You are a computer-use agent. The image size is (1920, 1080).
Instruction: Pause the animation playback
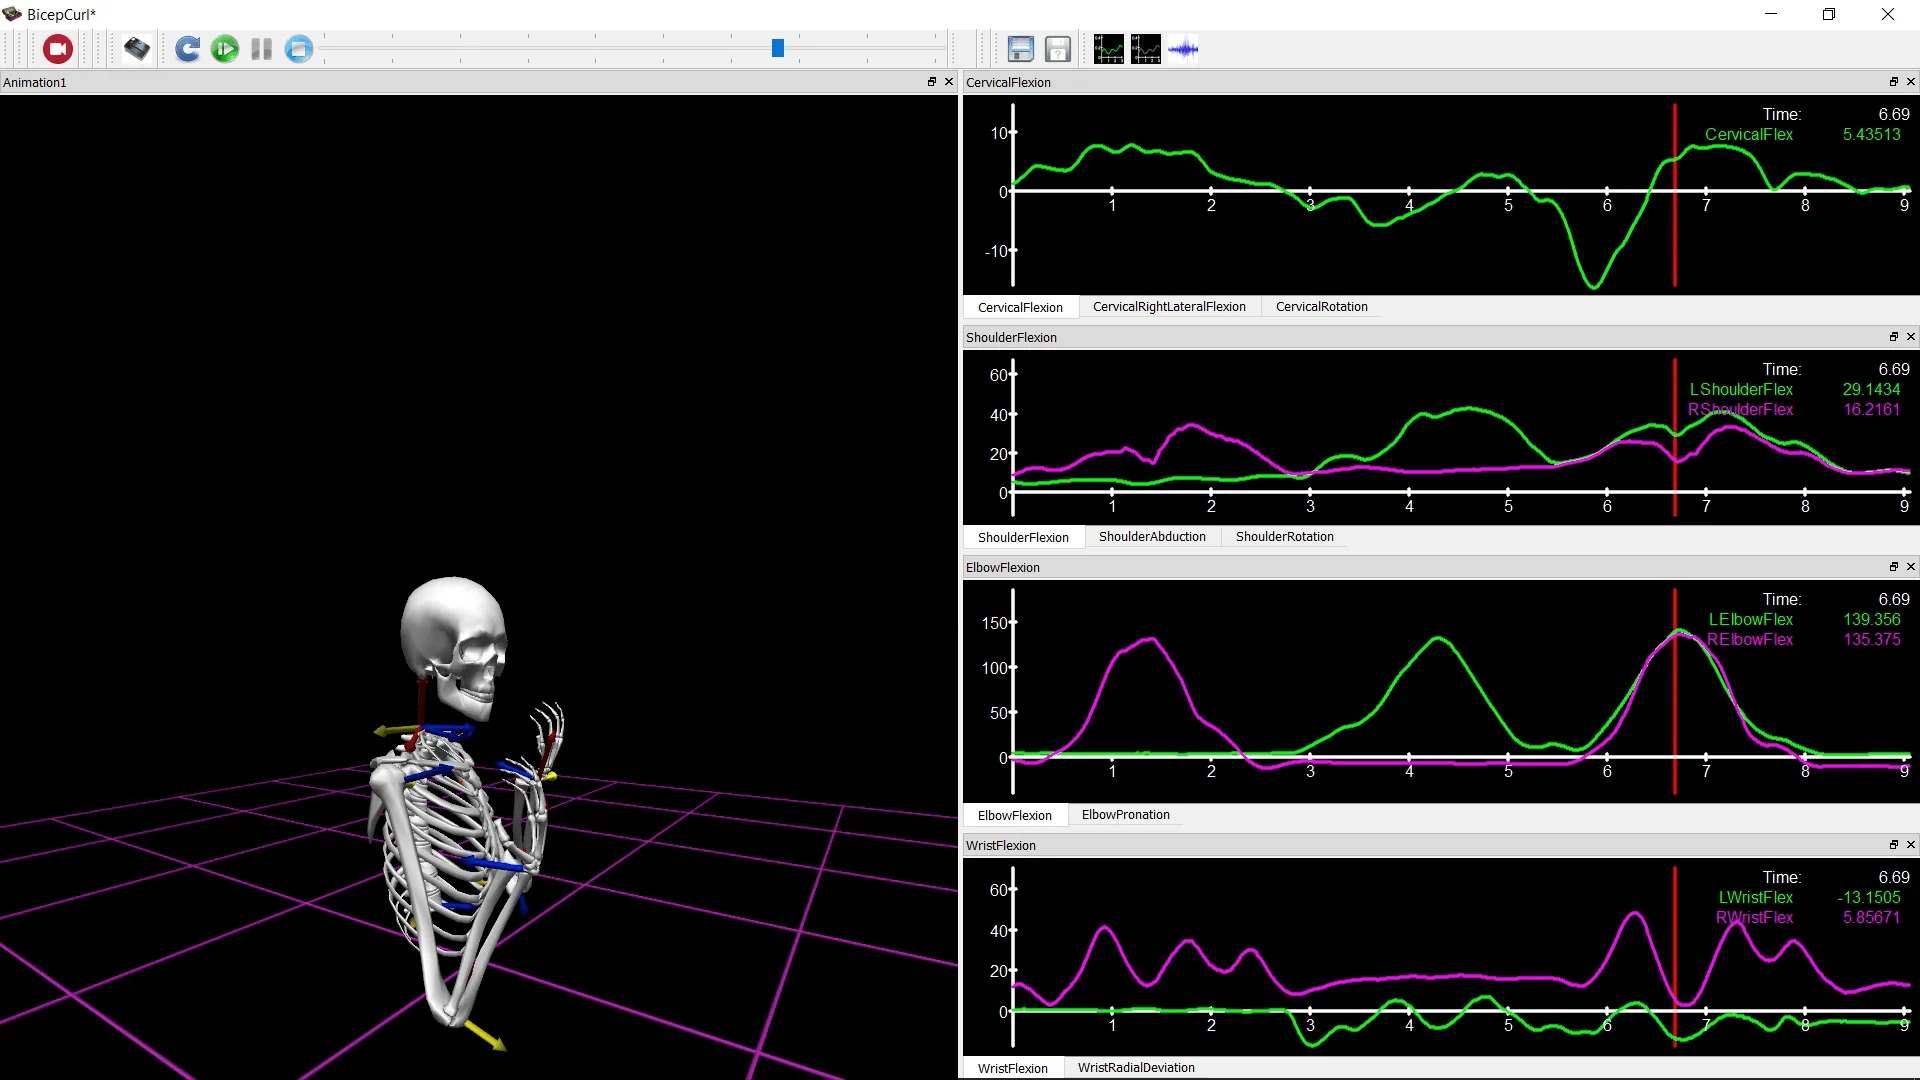(262, 49)
